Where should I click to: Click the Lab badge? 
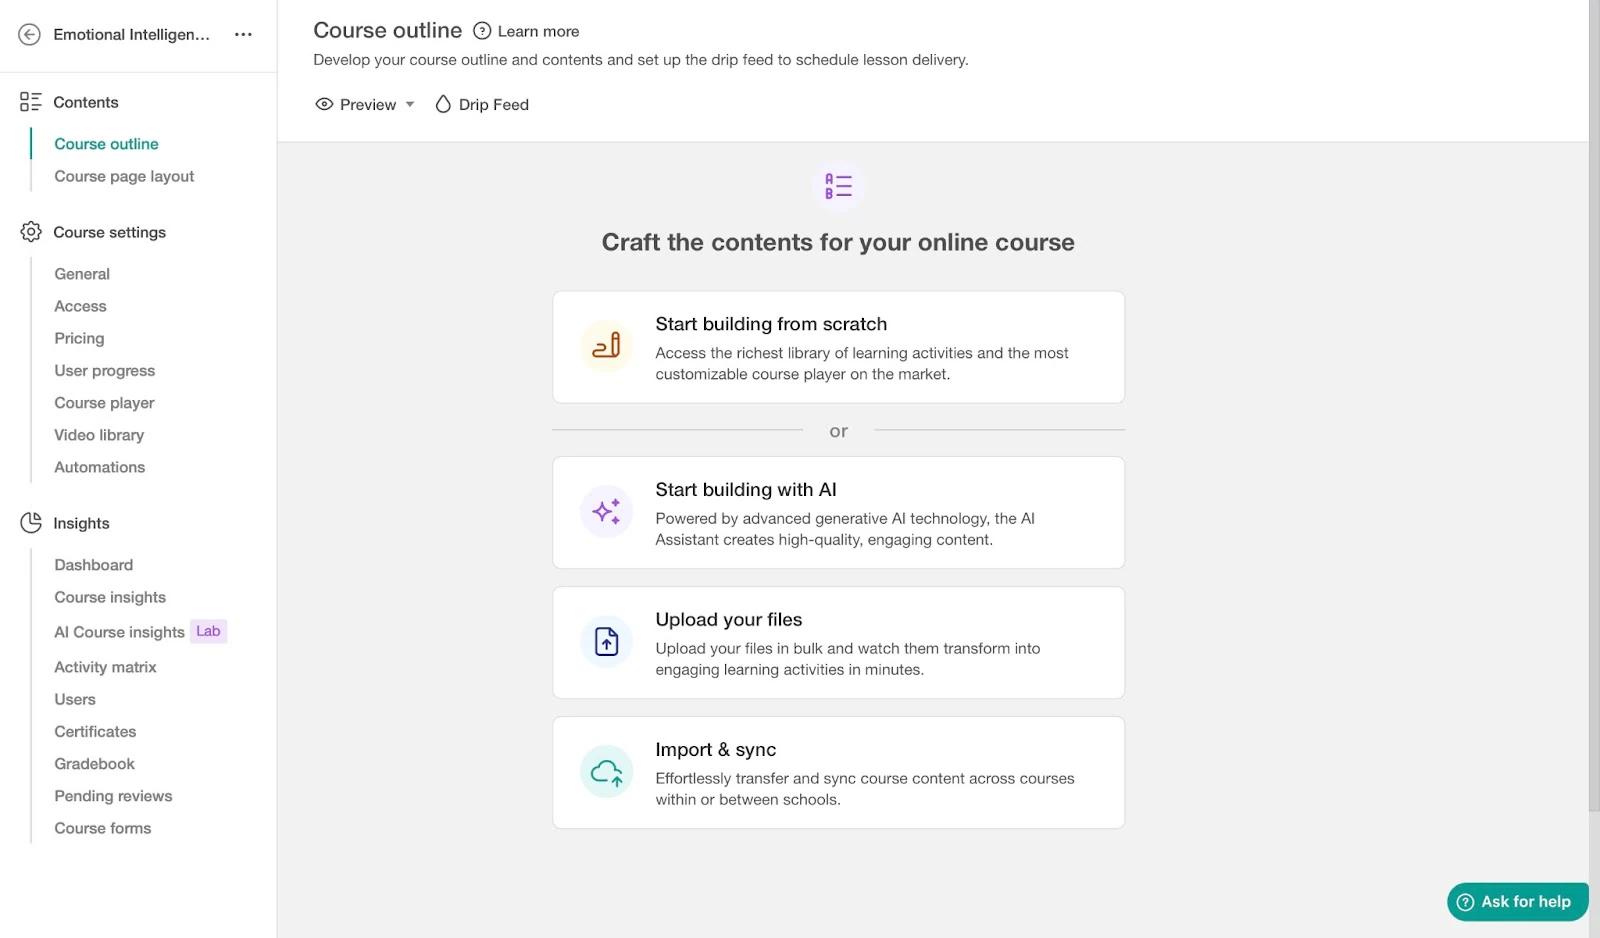(x=208, y=631)
